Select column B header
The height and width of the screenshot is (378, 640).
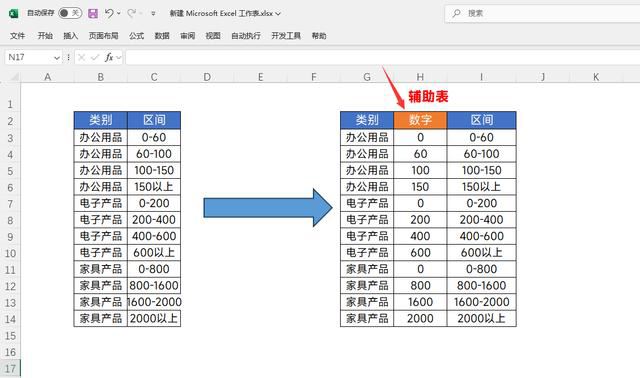[100, 77]
